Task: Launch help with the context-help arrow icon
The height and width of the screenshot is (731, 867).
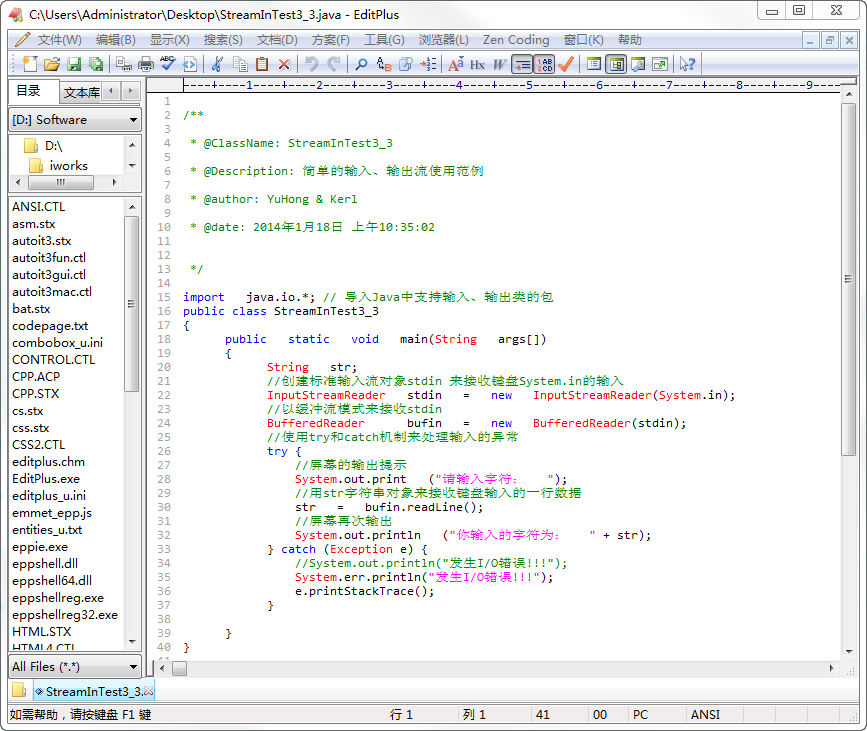Action: [685, 63]
